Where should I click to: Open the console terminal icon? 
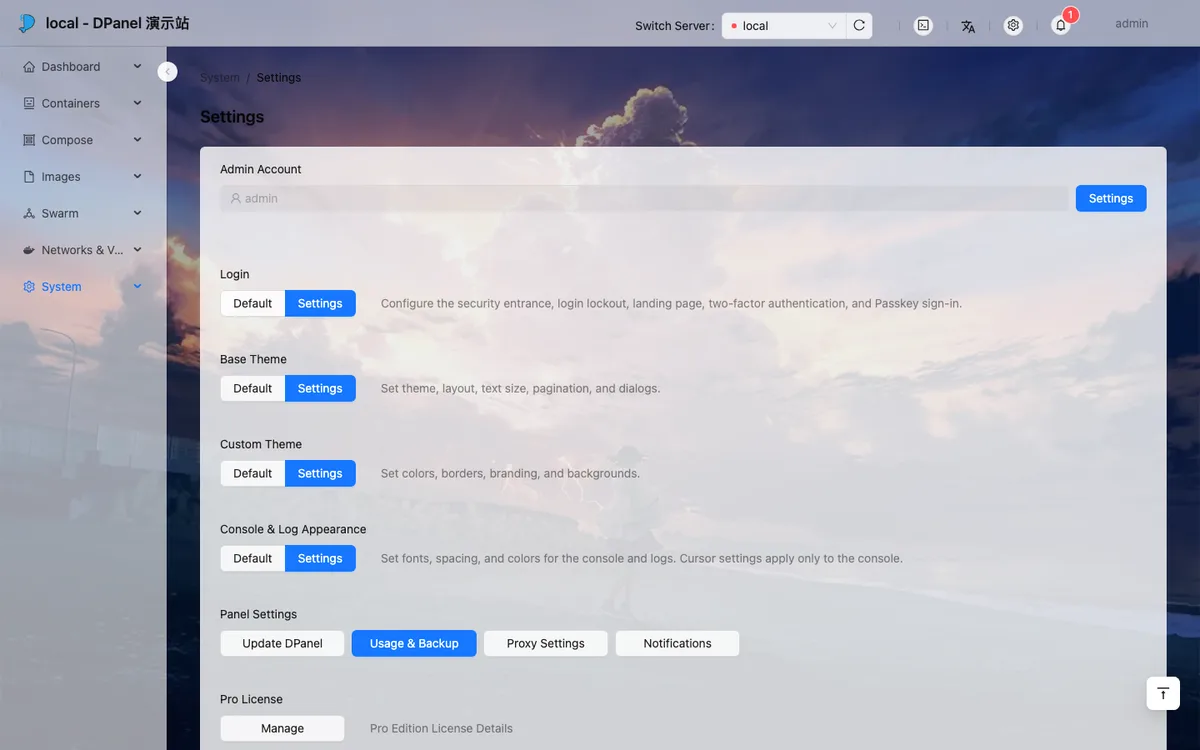point(924,26)
